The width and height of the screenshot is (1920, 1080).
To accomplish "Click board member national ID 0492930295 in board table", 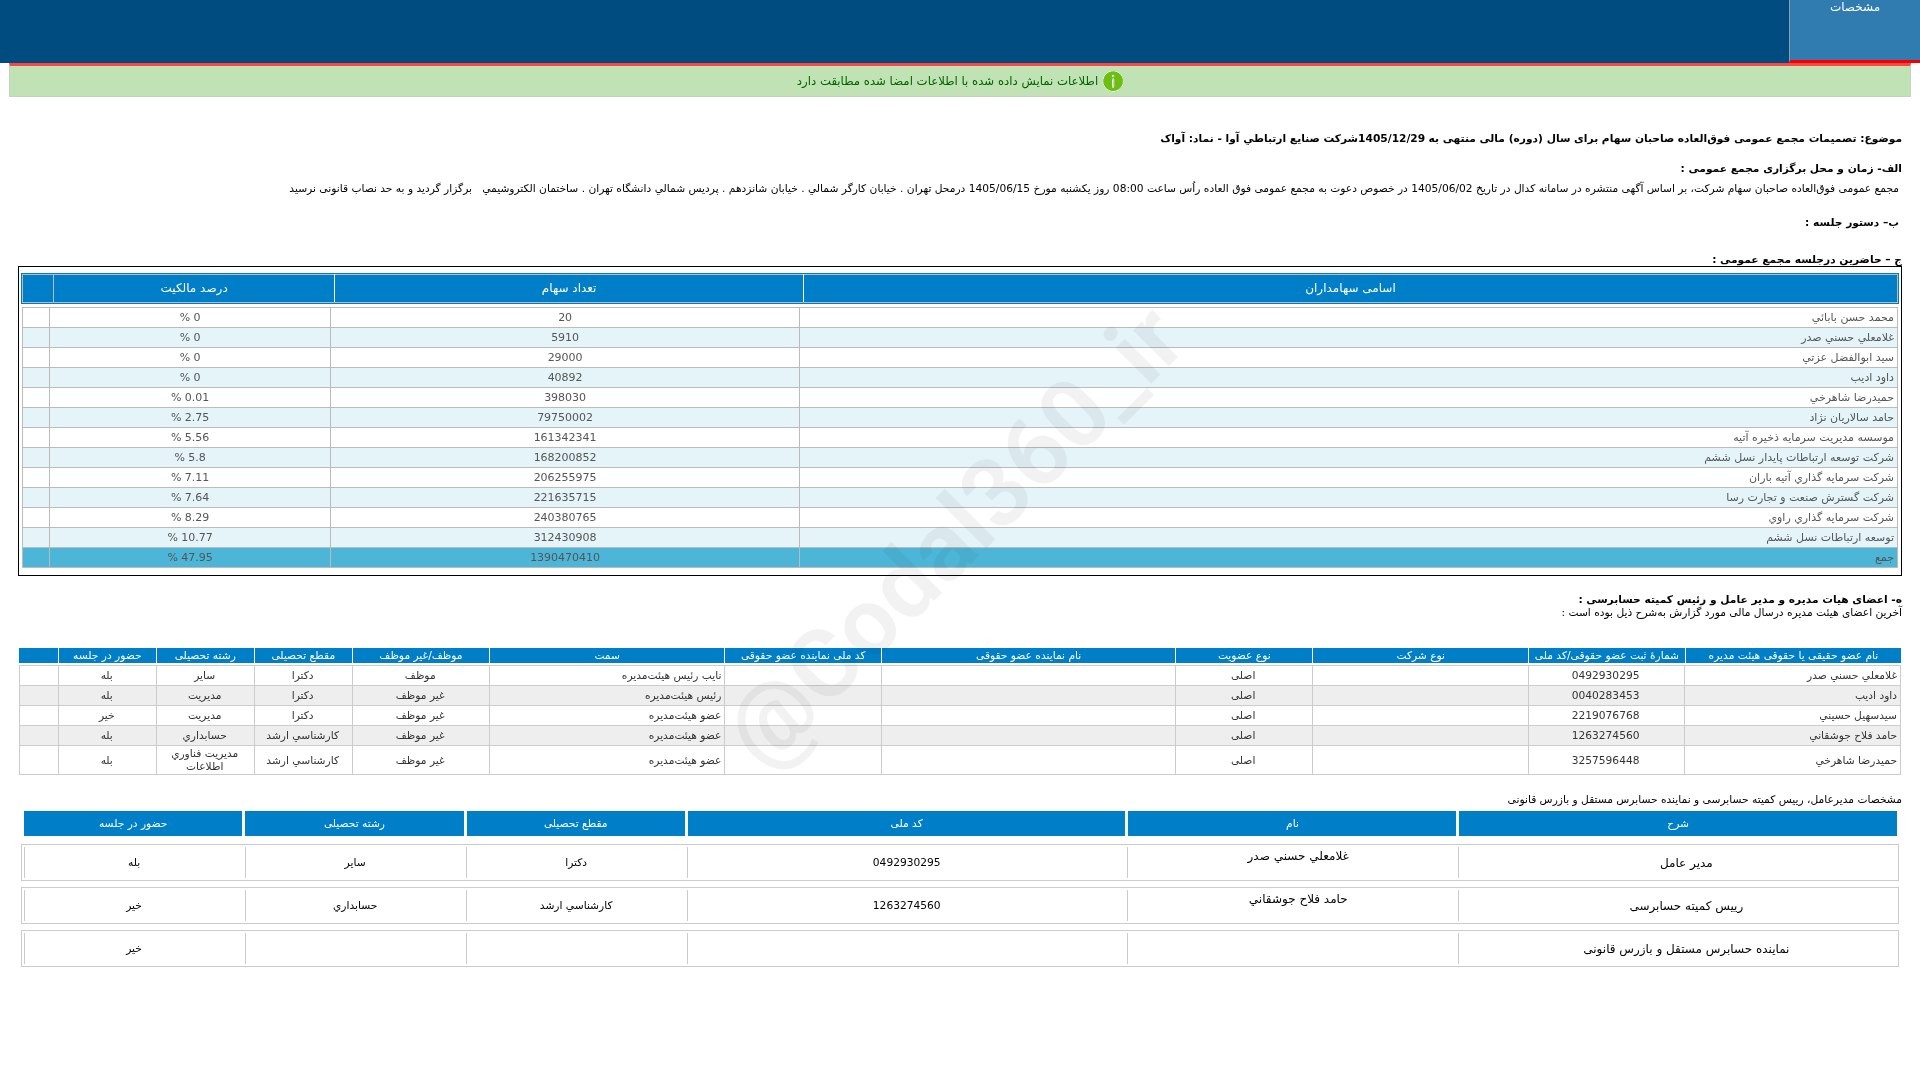I will point(1605,675).
